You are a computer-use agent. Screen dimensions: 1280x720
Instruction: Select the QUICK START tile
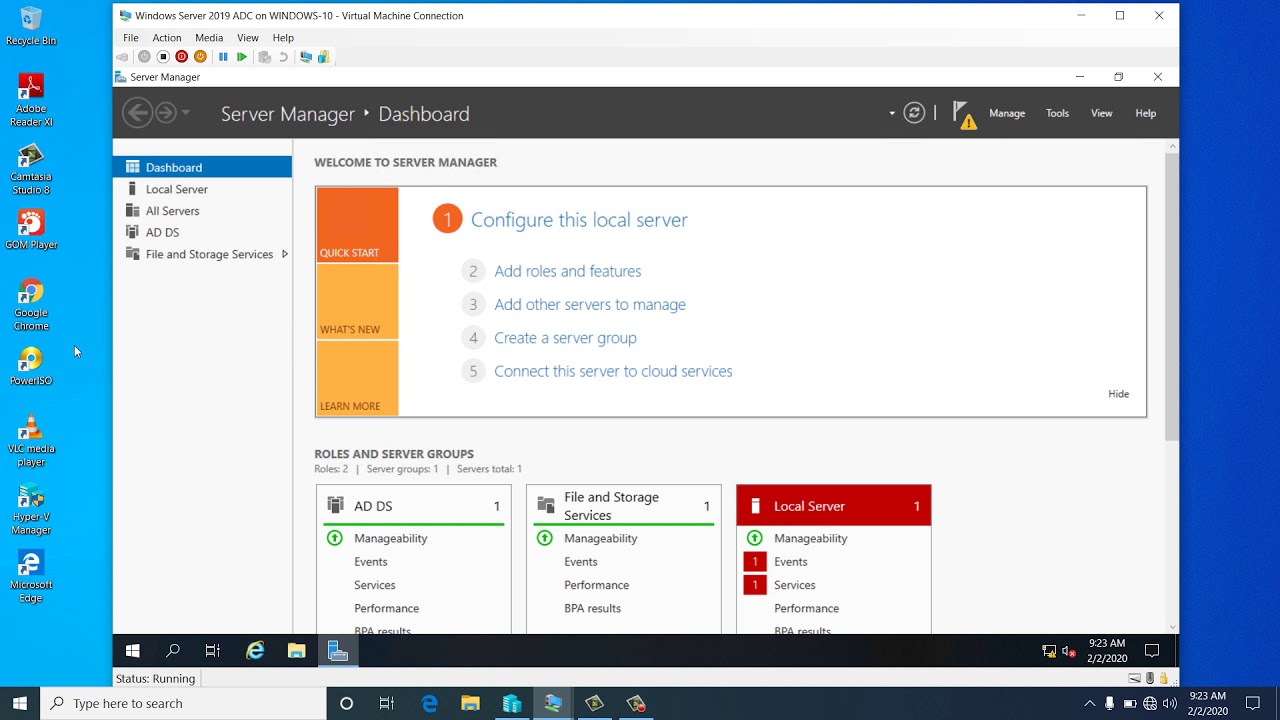tap(357, 225)
